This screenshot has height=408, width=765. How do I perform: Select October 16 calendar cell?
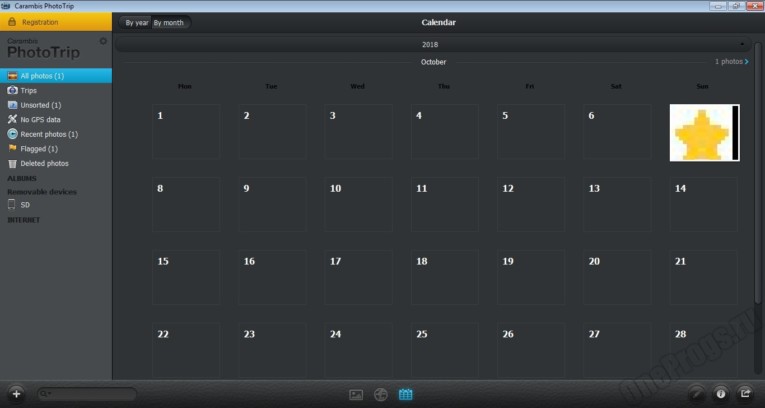click(x=272, y=277)
